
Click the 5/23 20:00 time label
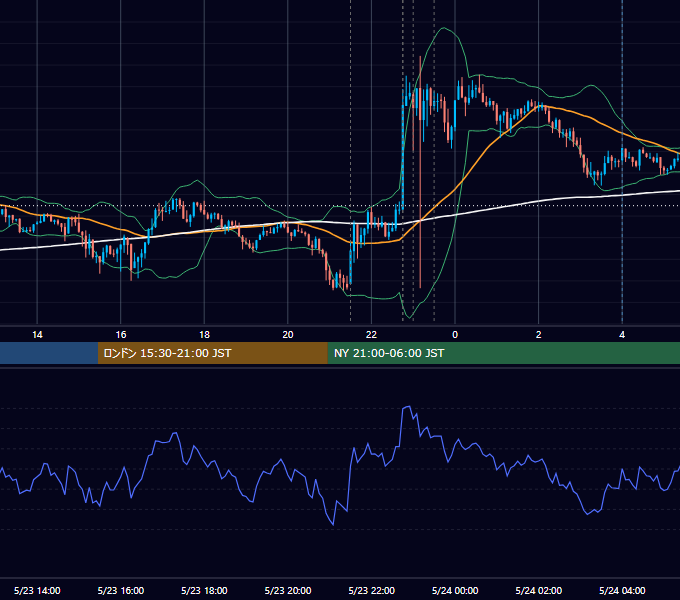pos(288,590)
